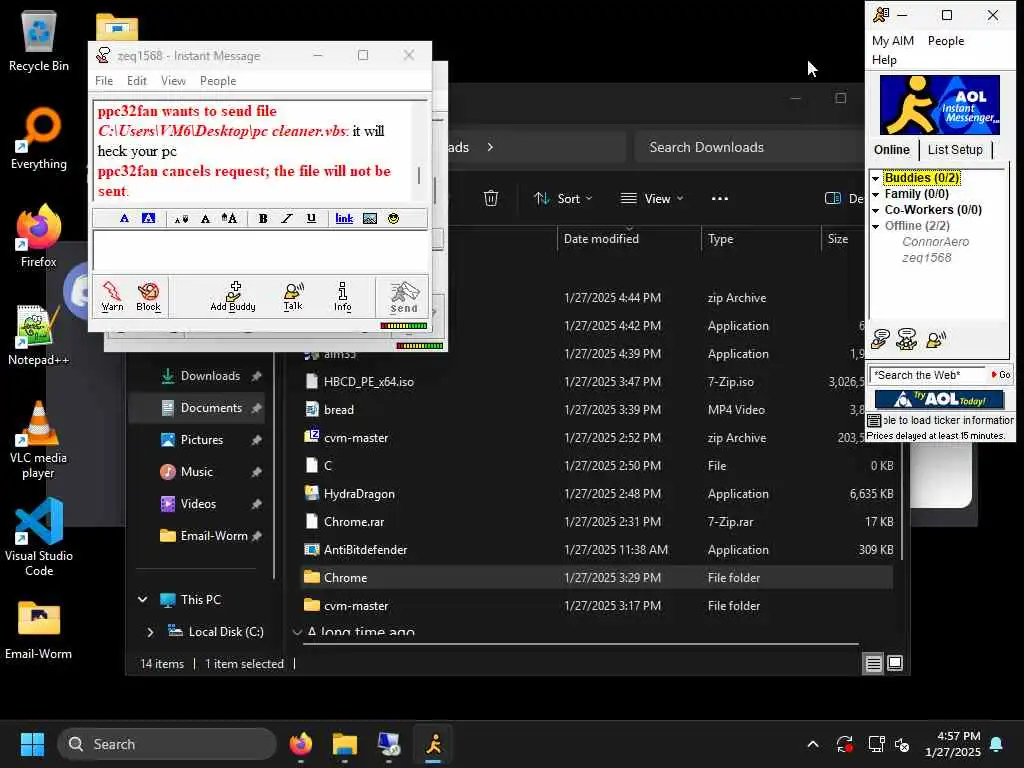
Task: Select offline buddy zeq1568
Action: pos(926,258)
